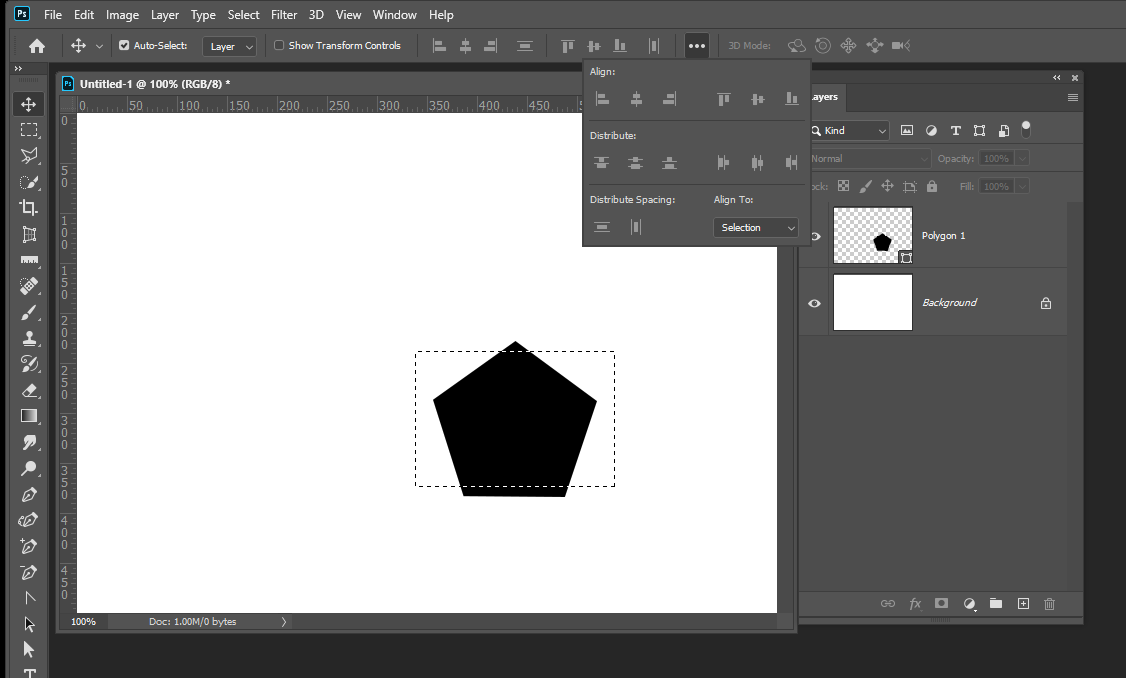Open the layer blend mode dropdown

tap(868, 158)
